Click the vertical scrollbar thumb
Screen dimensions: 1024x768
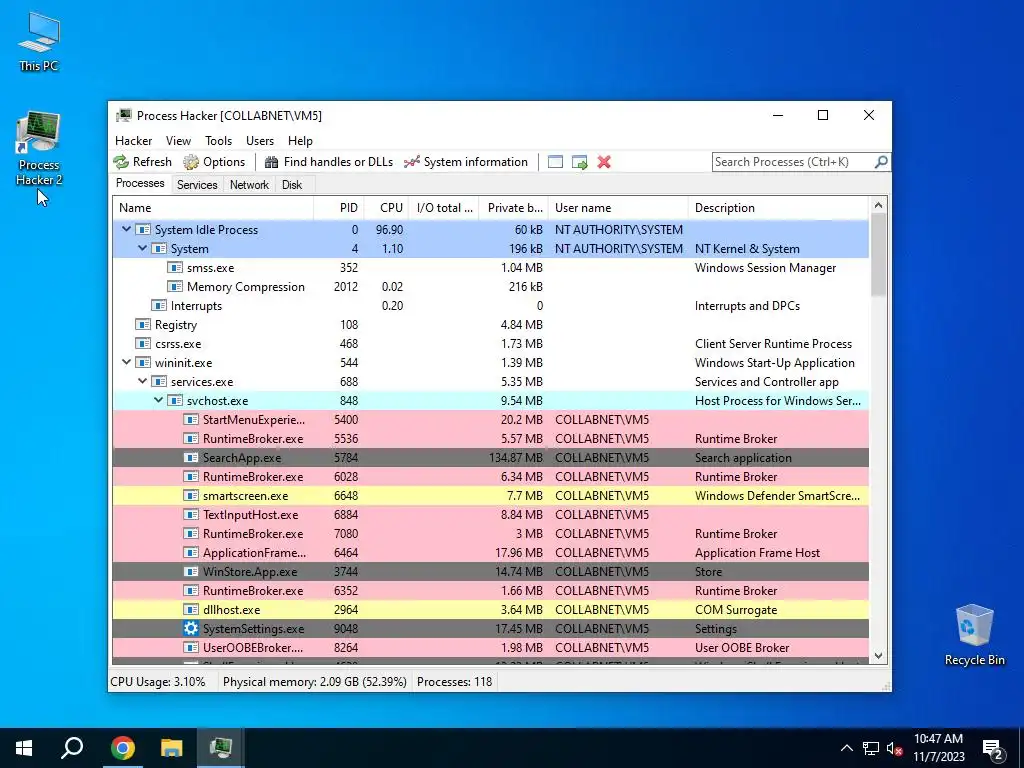(878, 255)
